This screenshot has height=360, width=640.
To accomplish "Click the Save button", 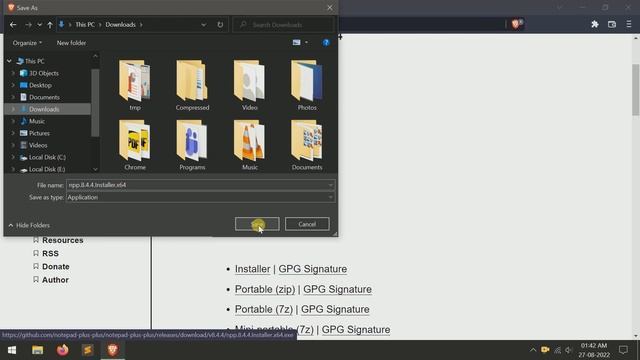I will [257, 224].
